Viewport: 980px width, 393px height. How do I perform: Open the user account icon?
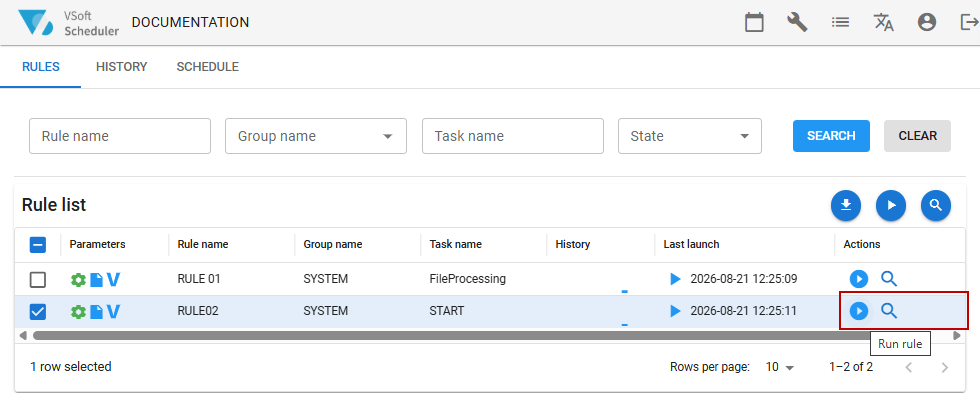[x=927, y=22]
